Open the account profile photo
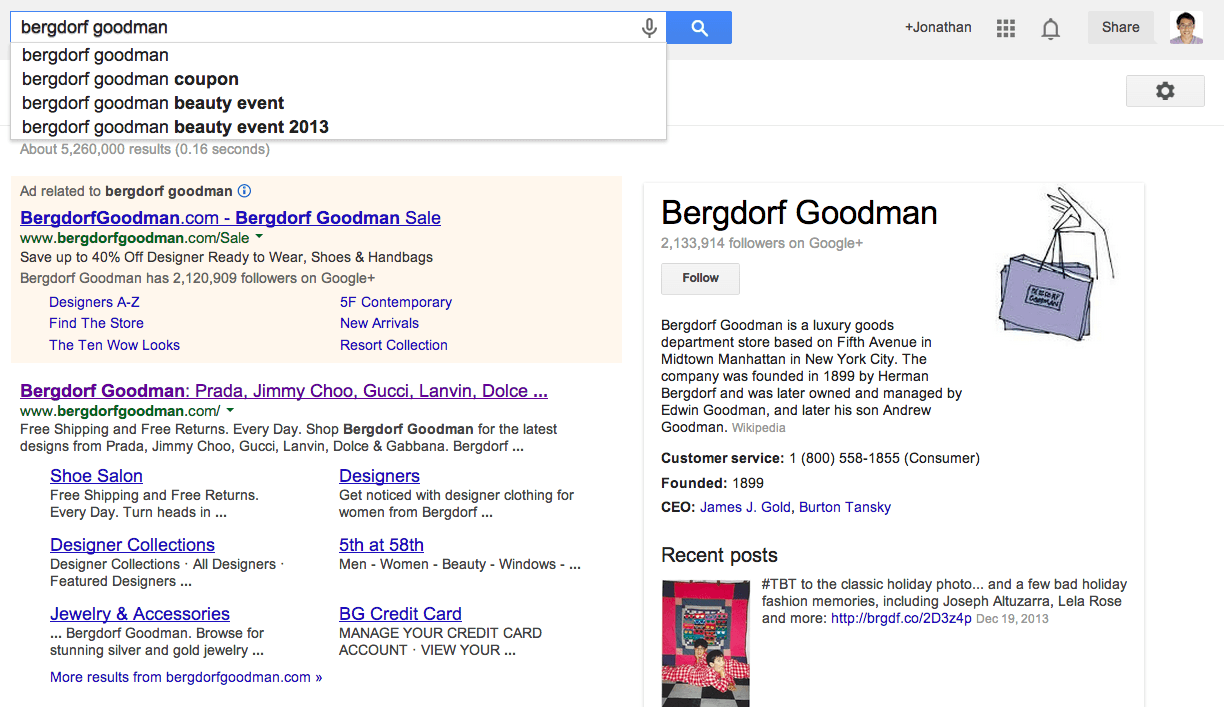Image resolution: width=1224 pixels, height=707 pixels. click(1187, 27)
